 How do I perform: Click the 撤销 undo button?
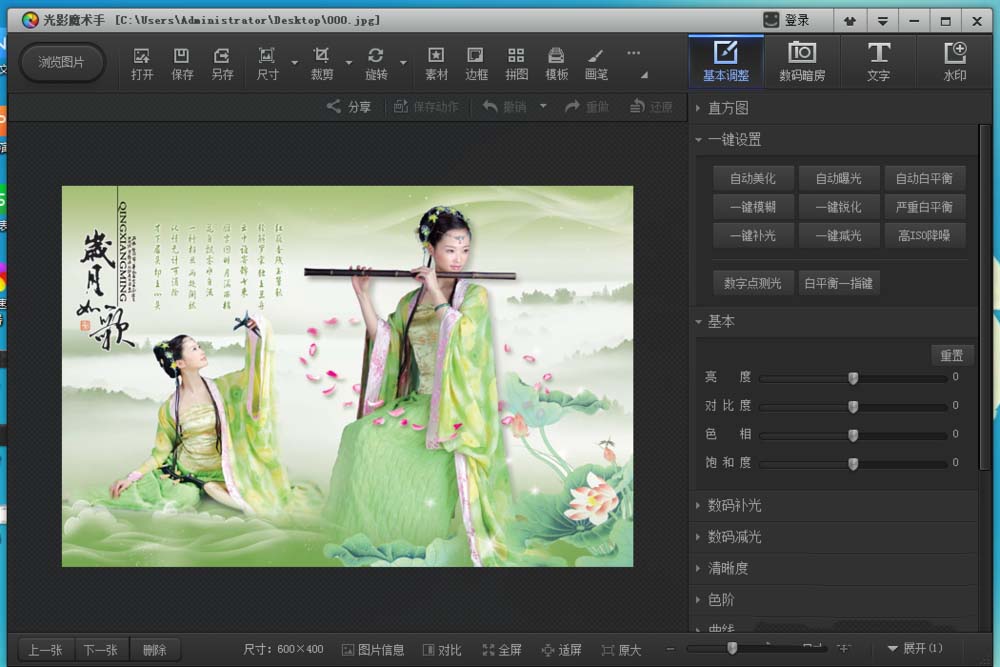(x=504, y=106)
